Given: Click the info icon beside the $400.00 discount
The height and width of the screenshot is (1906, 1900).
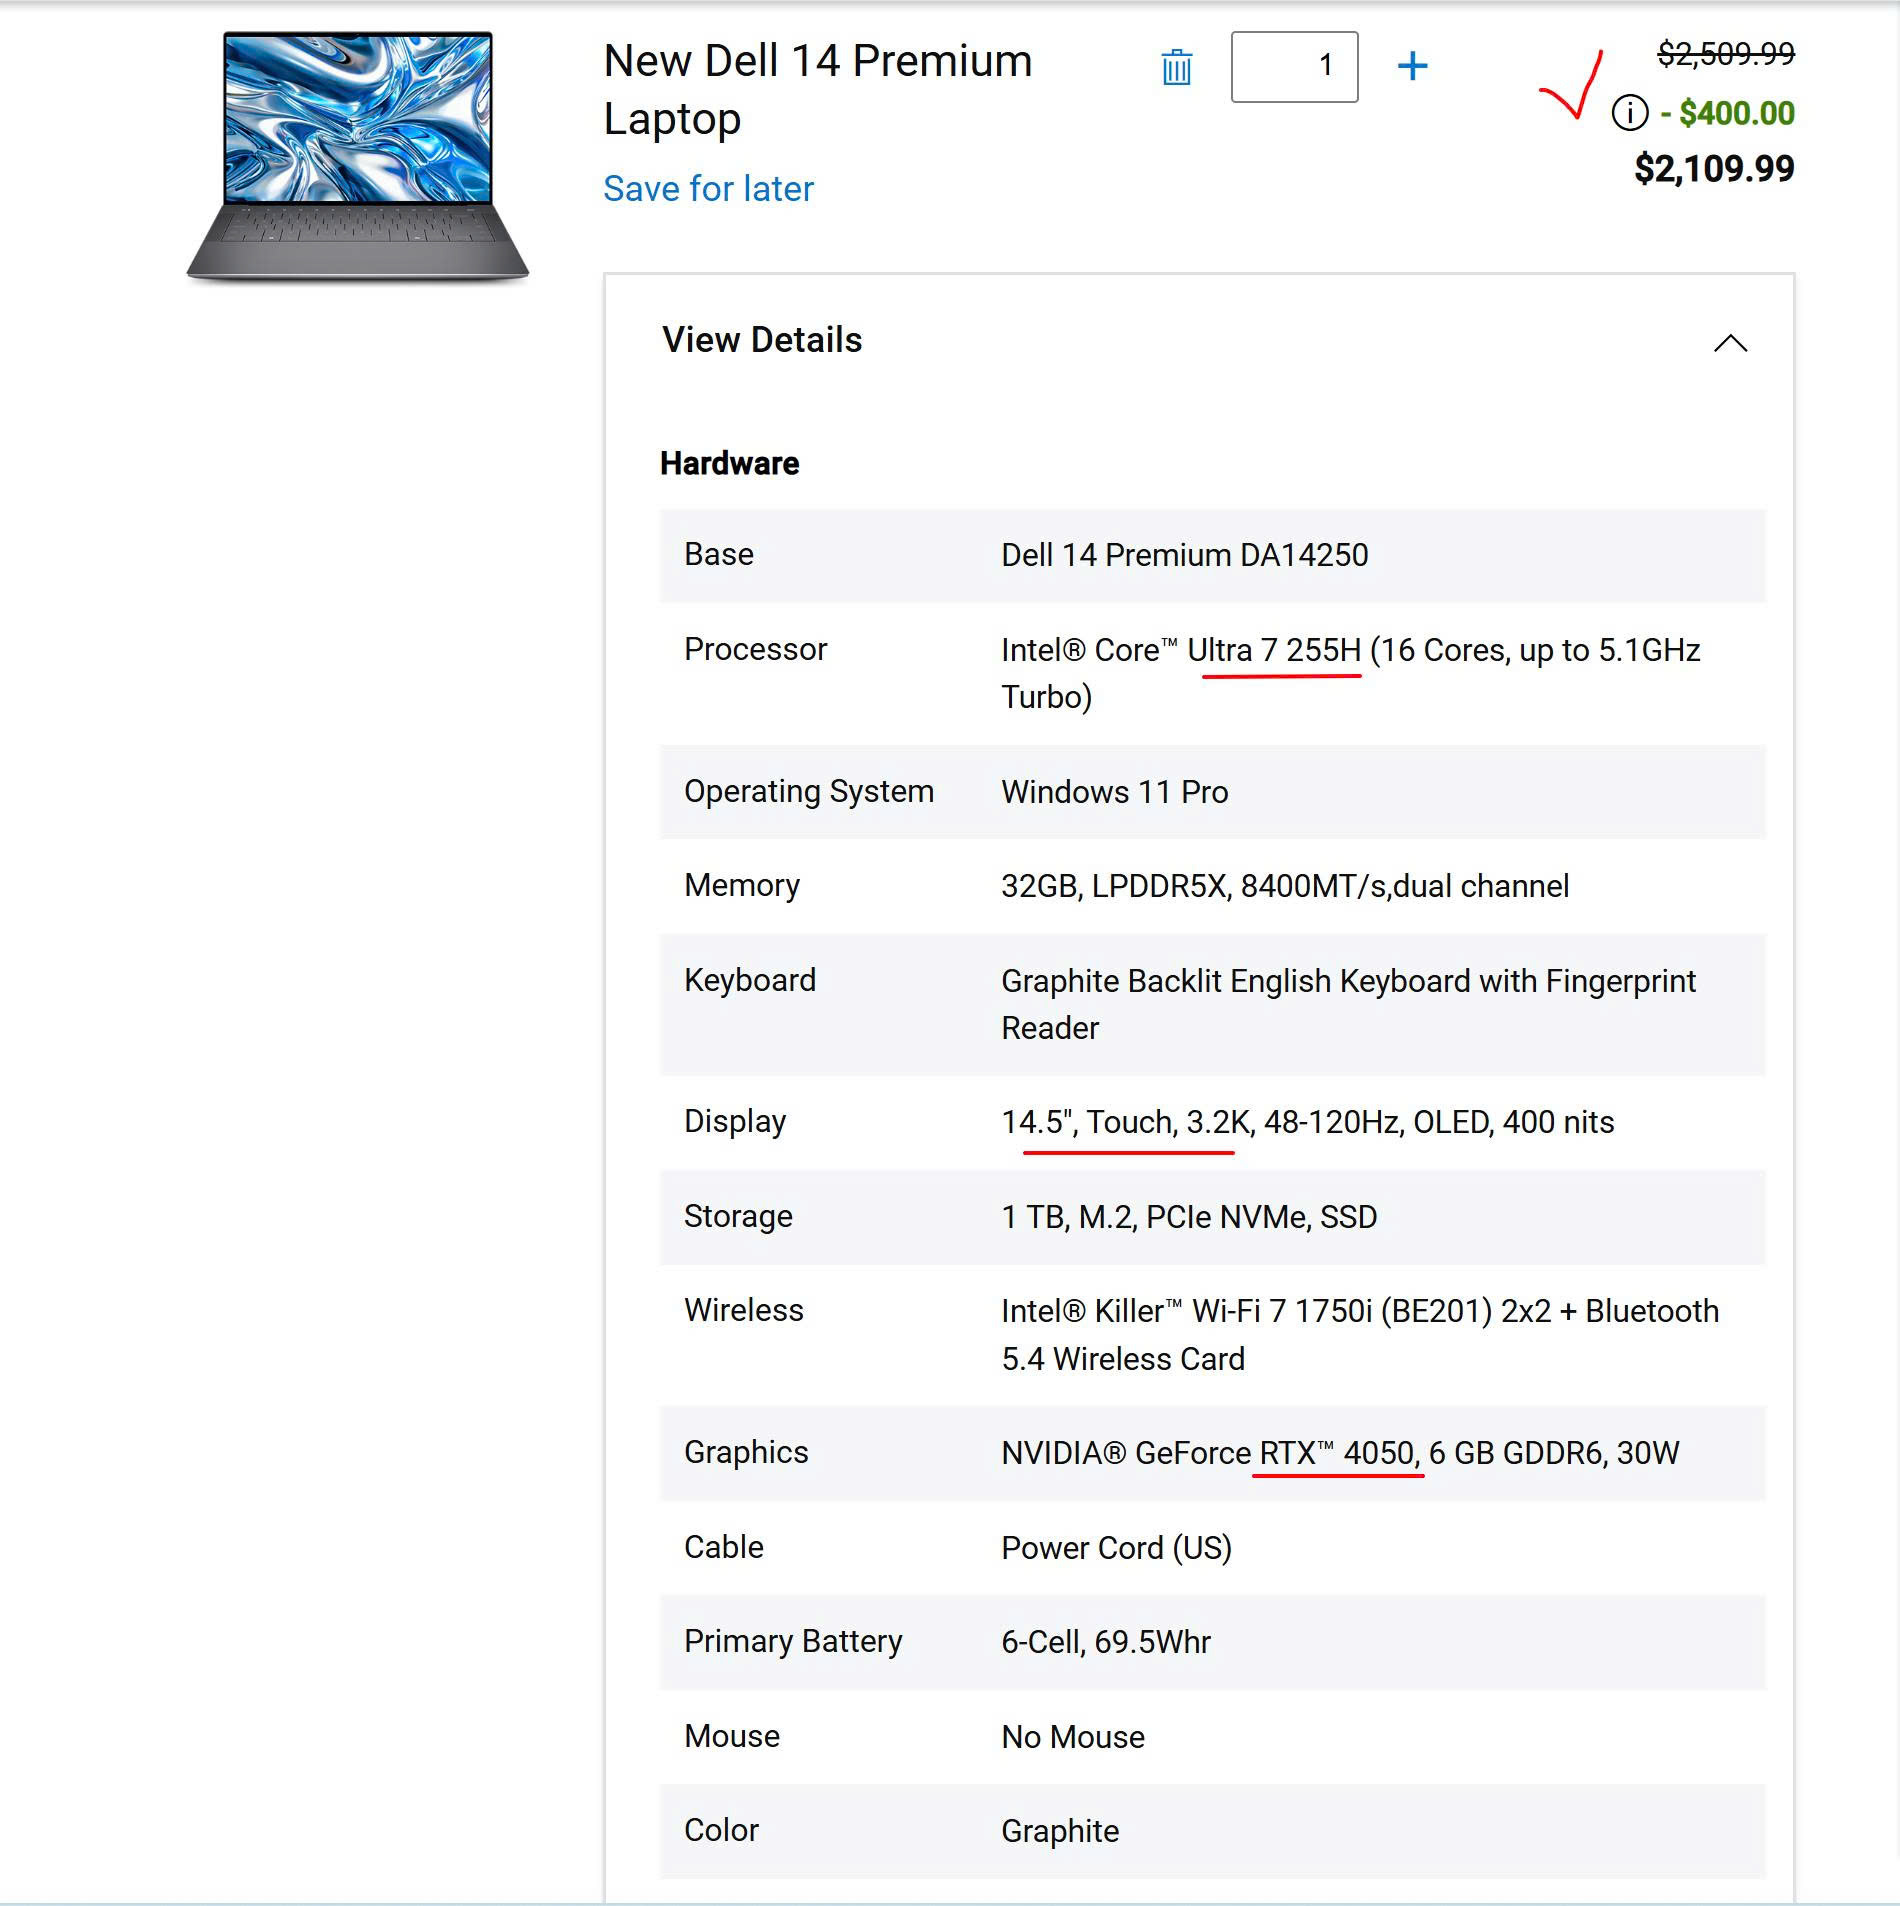Looking at the screenshot, I should [x=1629, y=113].
